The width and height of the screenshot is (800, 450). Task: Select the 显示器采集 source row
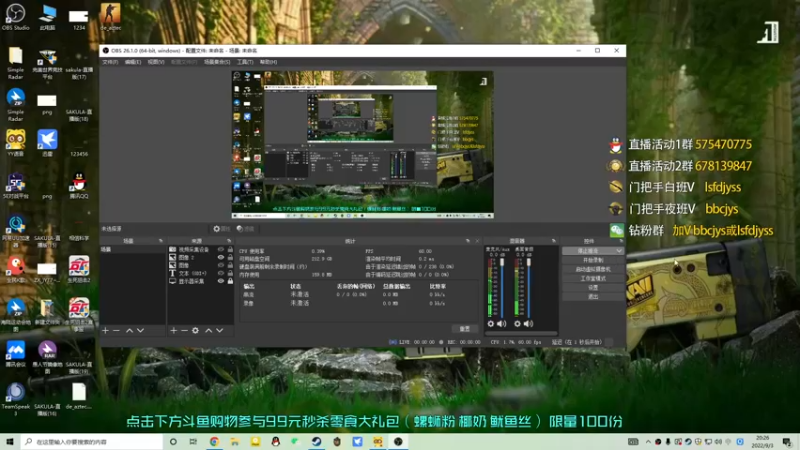pyautogui.click(x=201, y=281)
